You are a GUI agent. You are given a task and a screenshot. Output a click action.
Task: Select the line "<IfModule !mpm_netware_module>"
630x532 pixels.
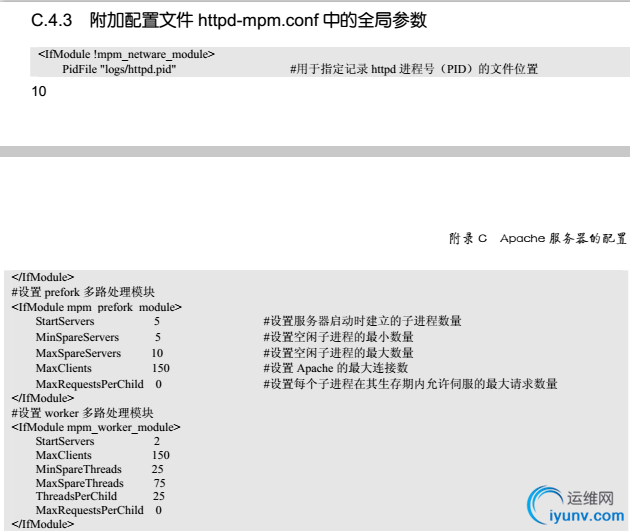(126, 54)
